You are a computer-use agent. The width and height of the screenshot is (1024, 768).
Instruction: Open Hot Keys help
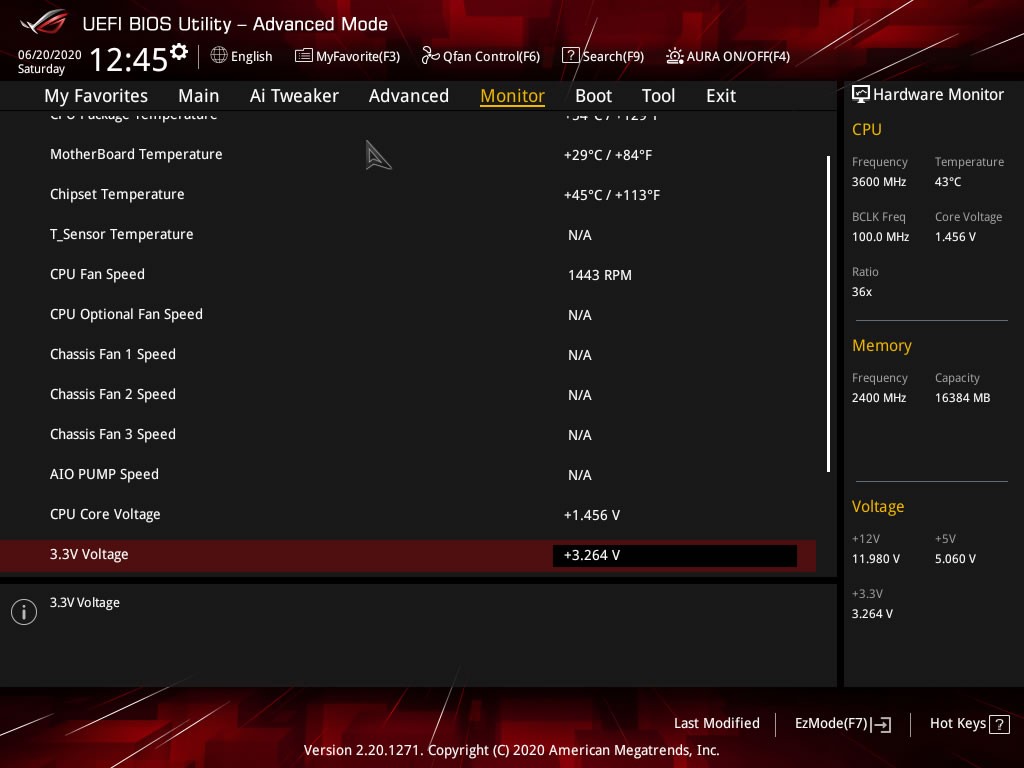point(969,724)
